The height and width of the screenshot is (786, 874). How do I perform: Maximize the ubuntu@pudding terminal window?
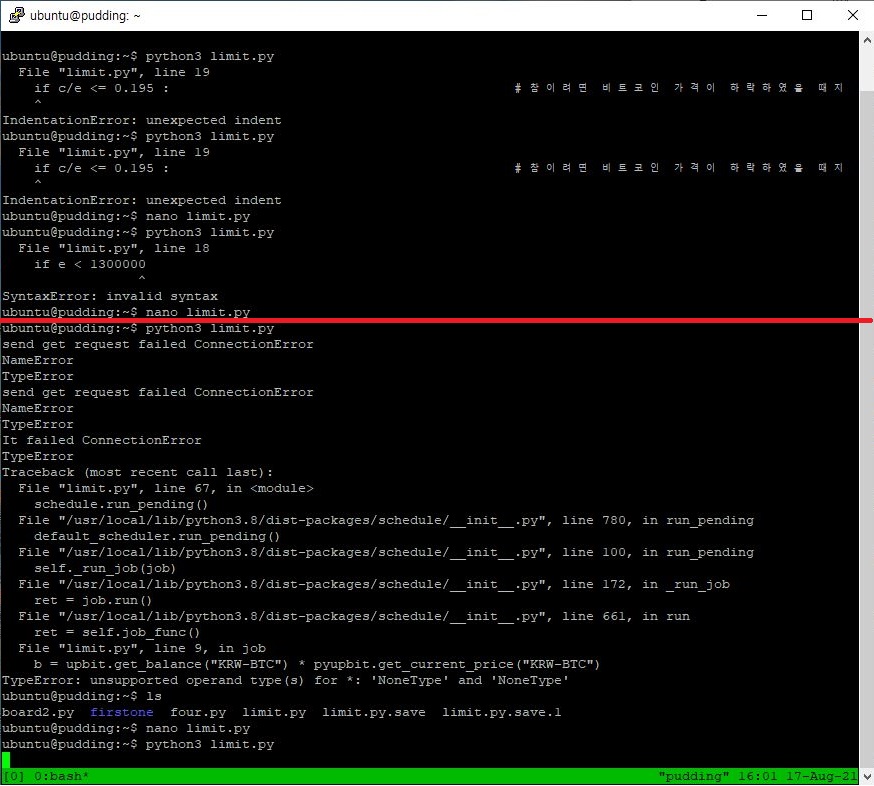tap(807, 15)
